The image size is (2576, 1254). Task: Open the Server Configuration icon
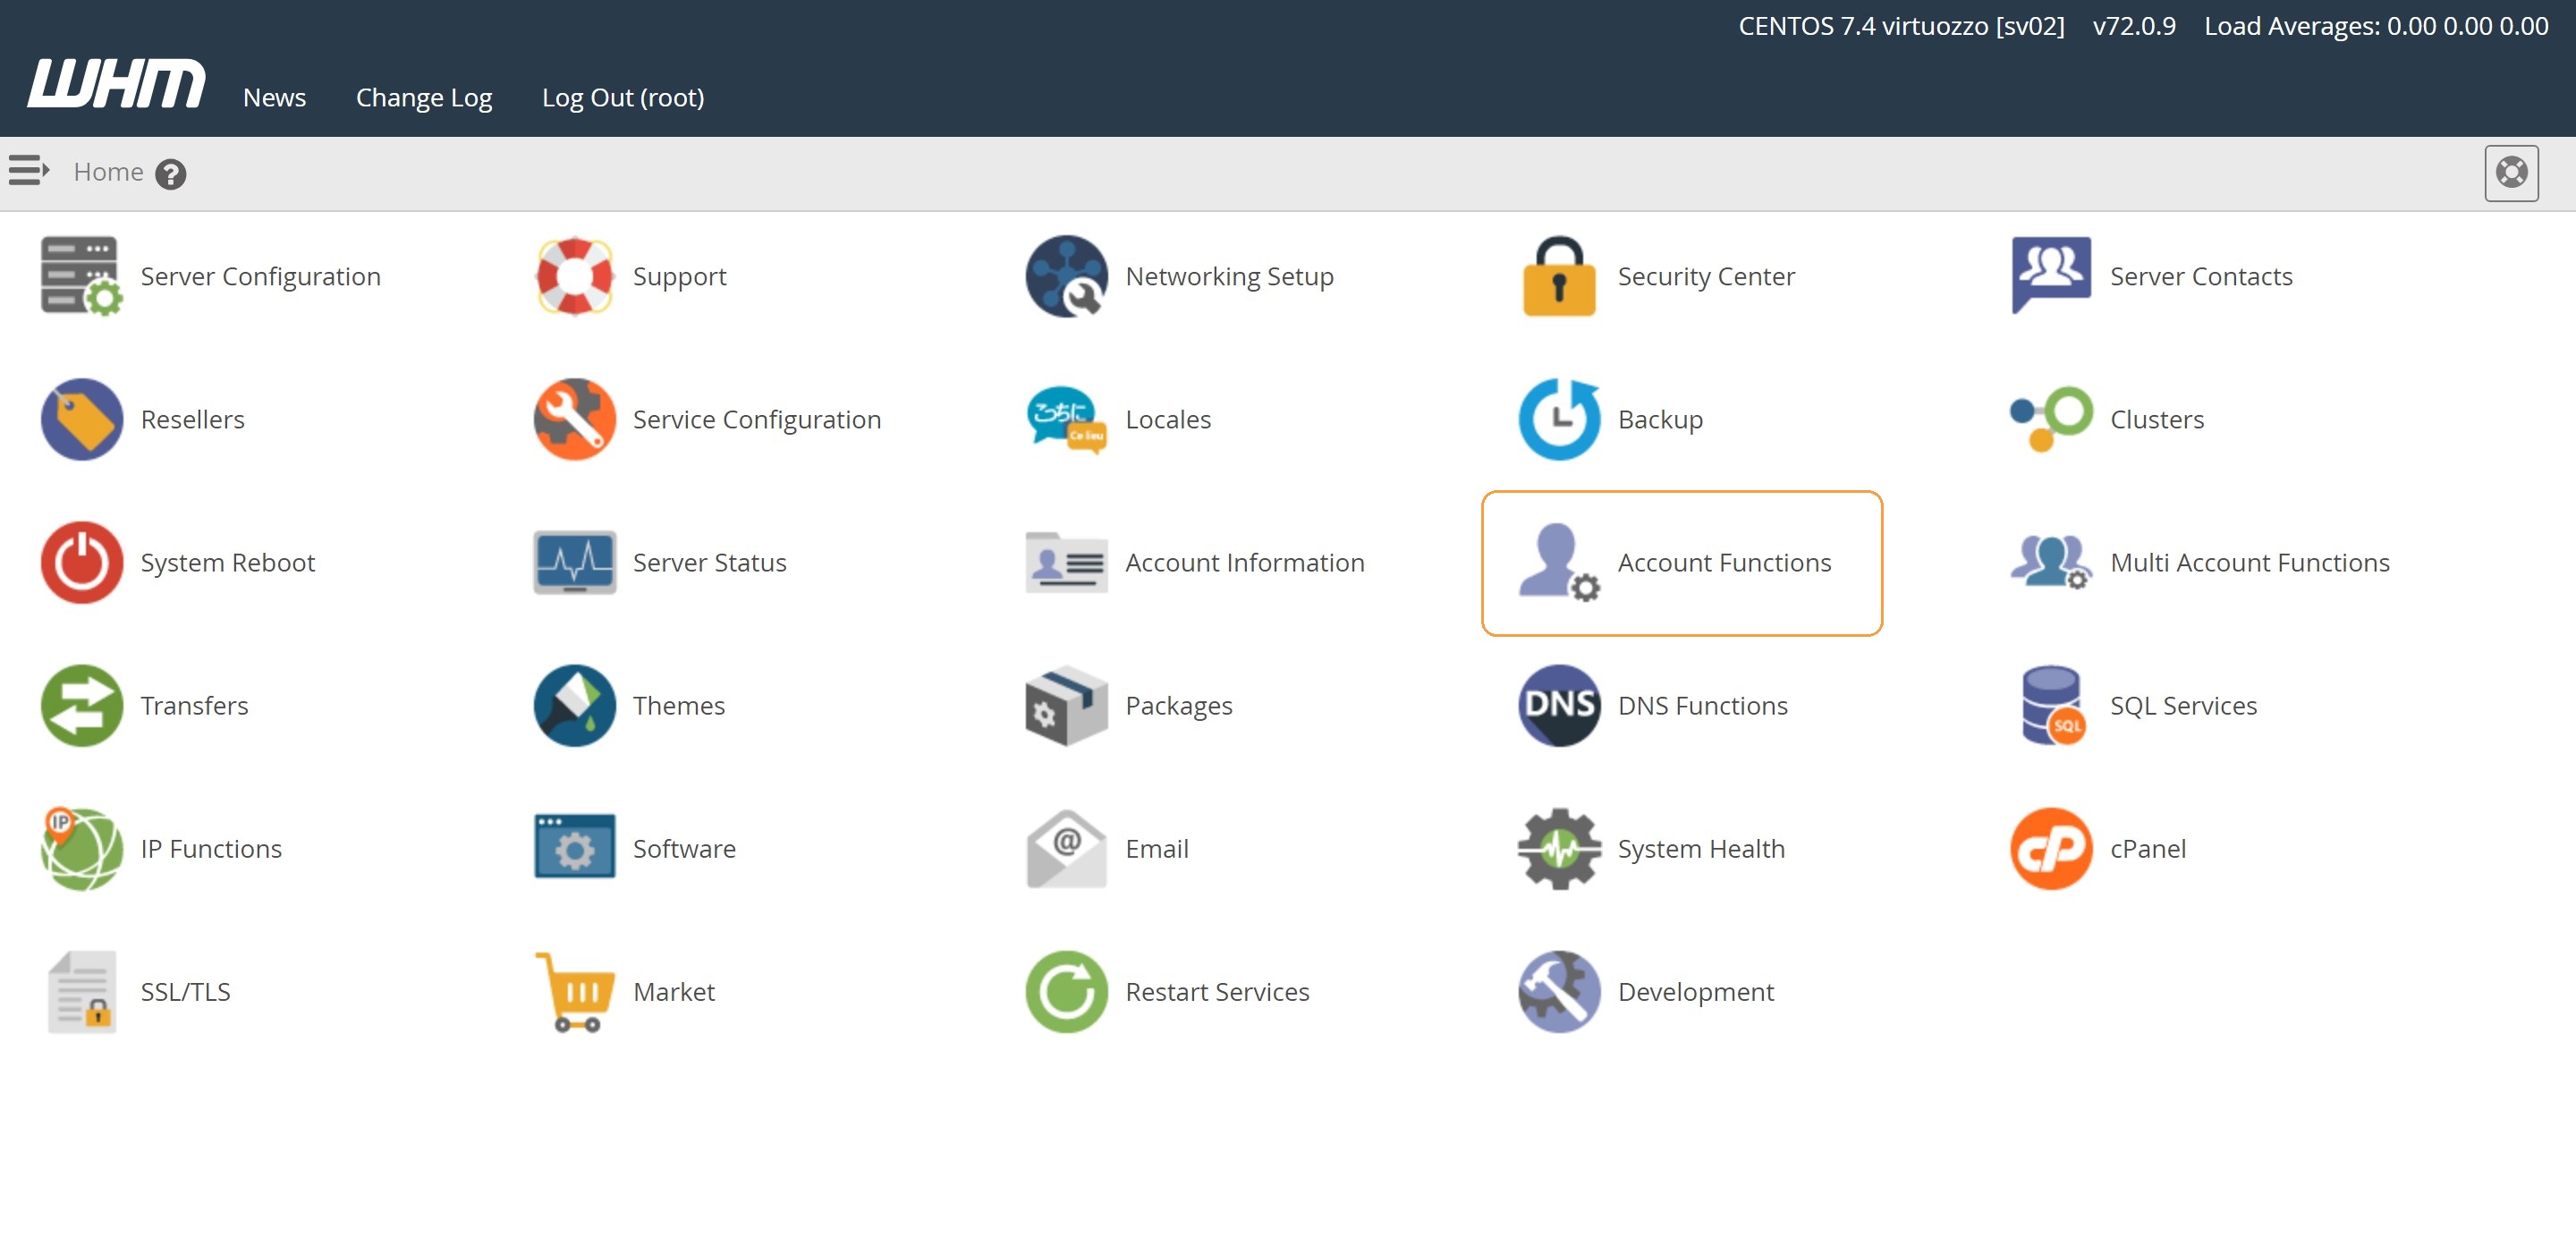pos(82,276)
